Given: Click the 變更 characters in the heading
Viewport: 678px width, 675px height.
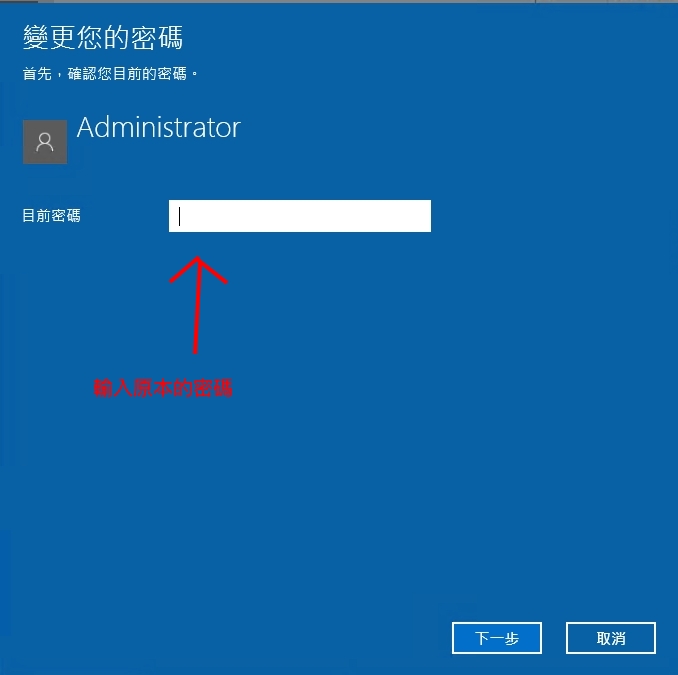Looking at the screenshot, I should pos(49,37).
